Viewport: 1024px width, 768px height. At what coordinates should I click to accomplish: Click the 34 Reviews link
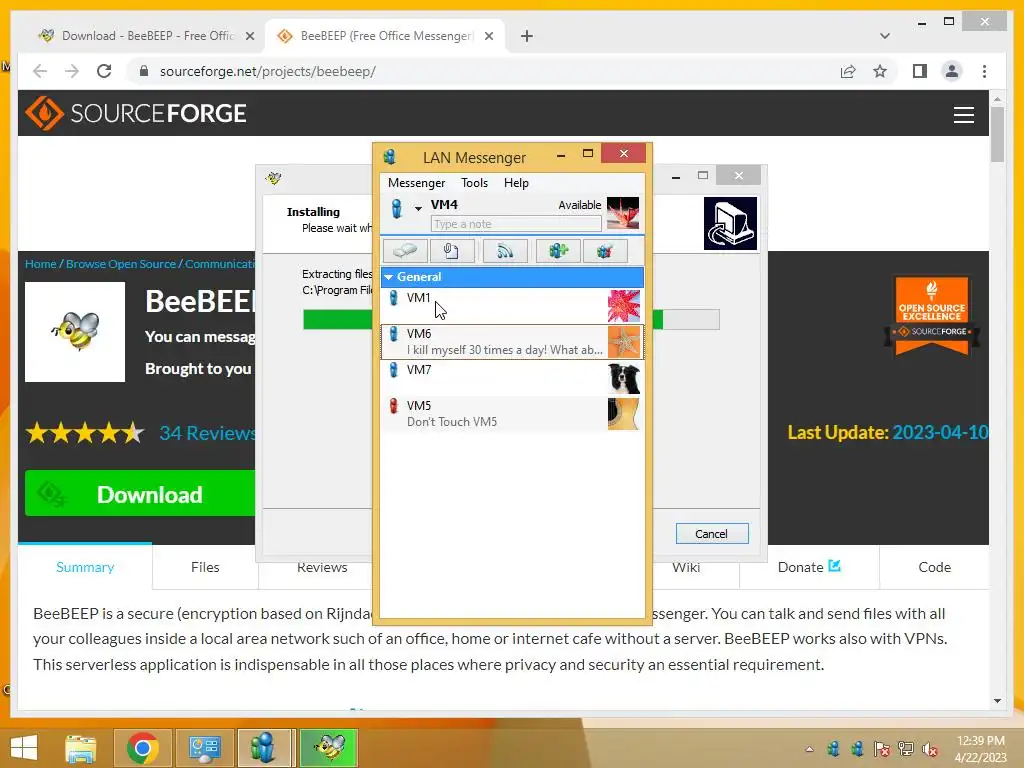(x=207, y=433)
